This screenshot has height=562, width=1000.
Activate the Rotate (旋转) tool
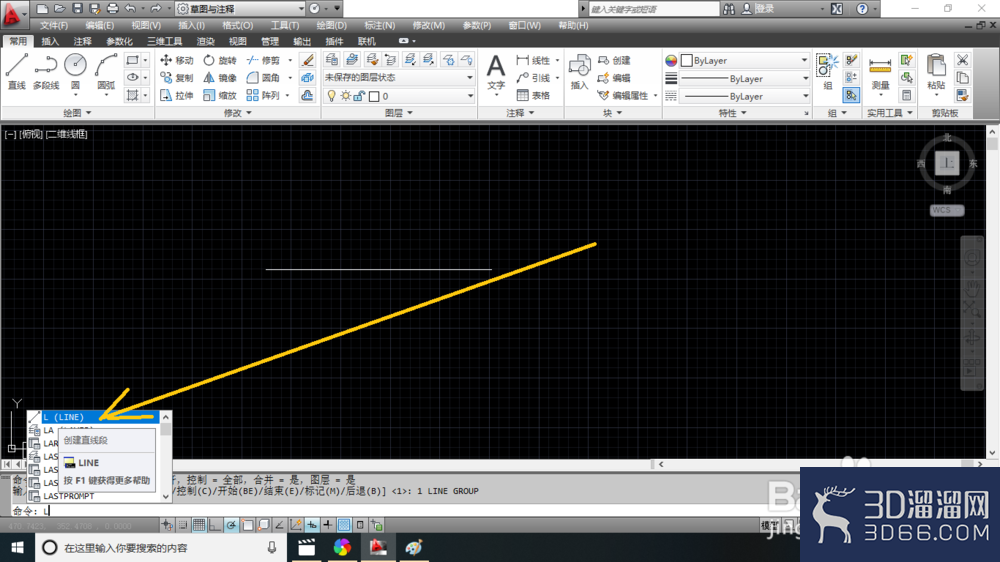(220, 60)
